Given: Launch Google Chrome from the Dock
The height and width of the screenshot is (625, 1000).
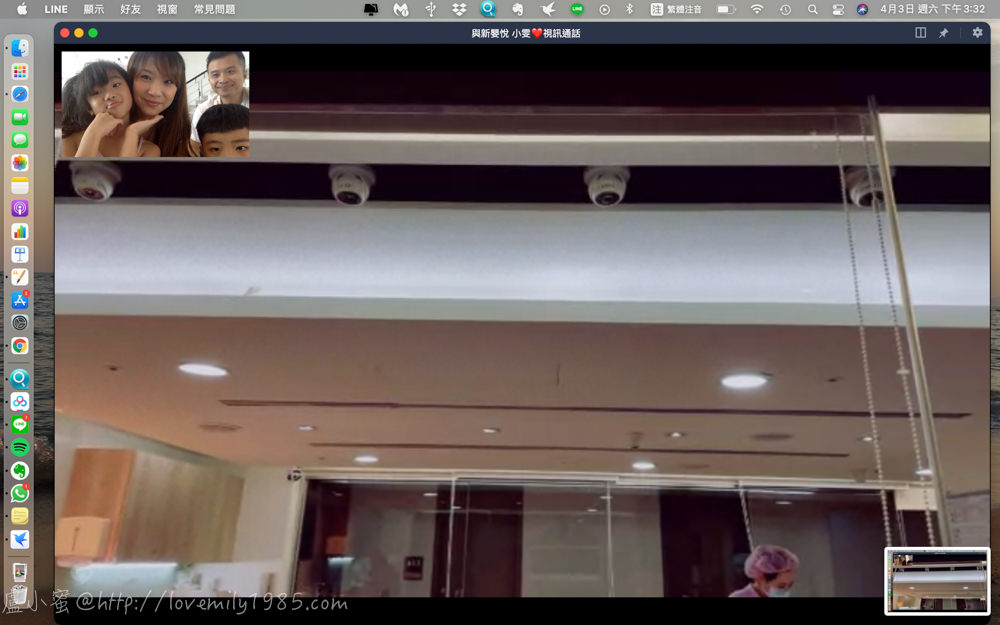Looking at the screenshot, I should coord(20,346).
